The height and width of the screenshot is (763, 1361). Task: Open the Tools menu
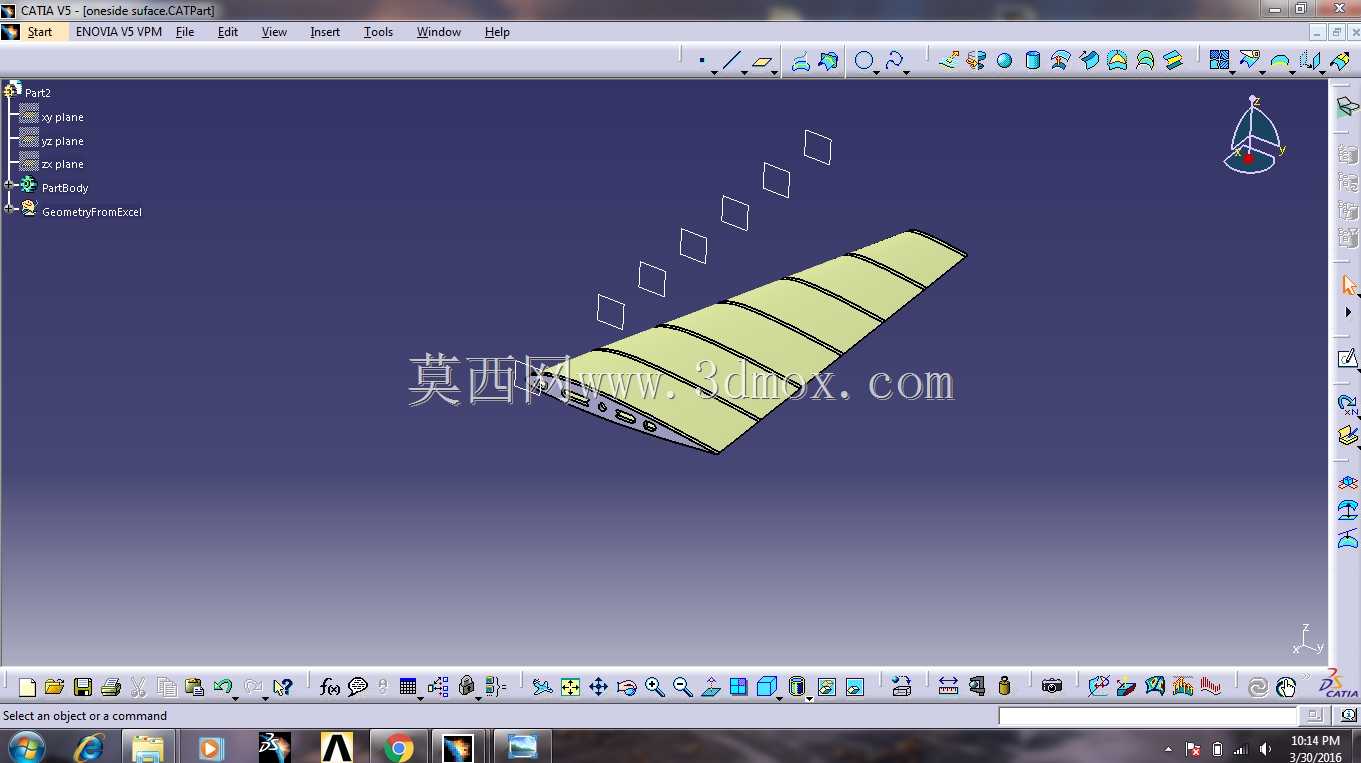(378, 32)
